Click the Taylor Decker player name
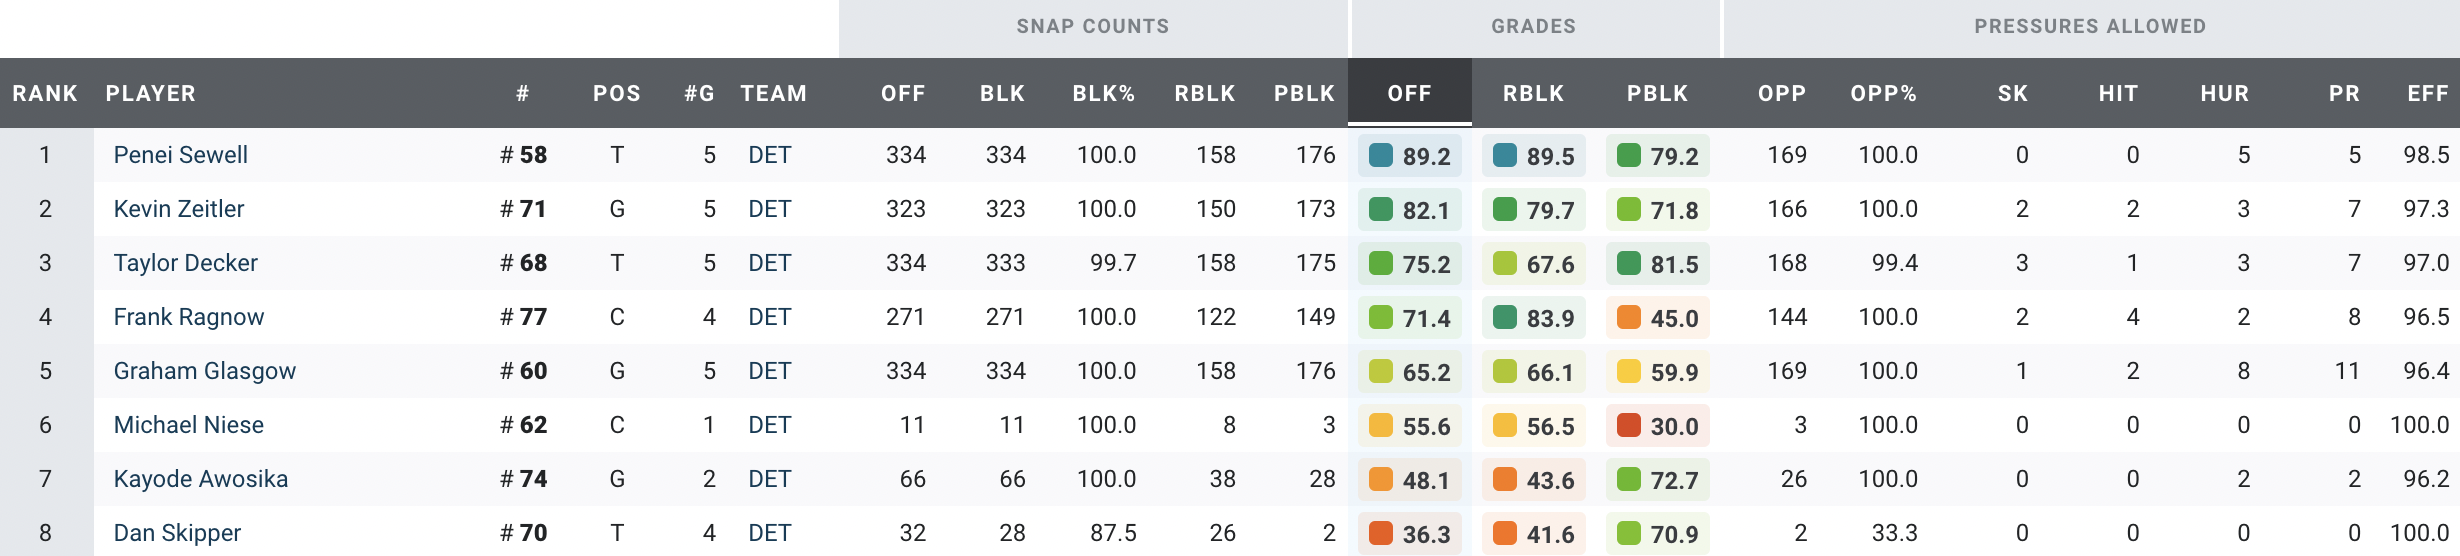2460x556 pixels. pos(185,263)
